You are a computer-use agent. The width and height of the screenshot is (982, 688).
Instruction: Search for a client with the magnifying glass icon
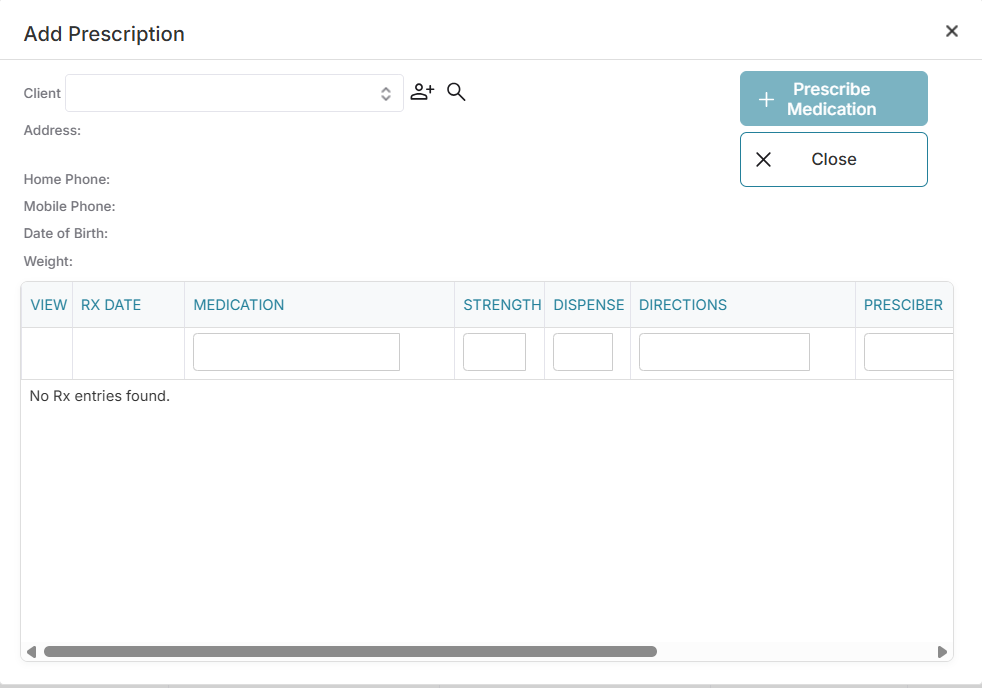(x=456, y=91)
